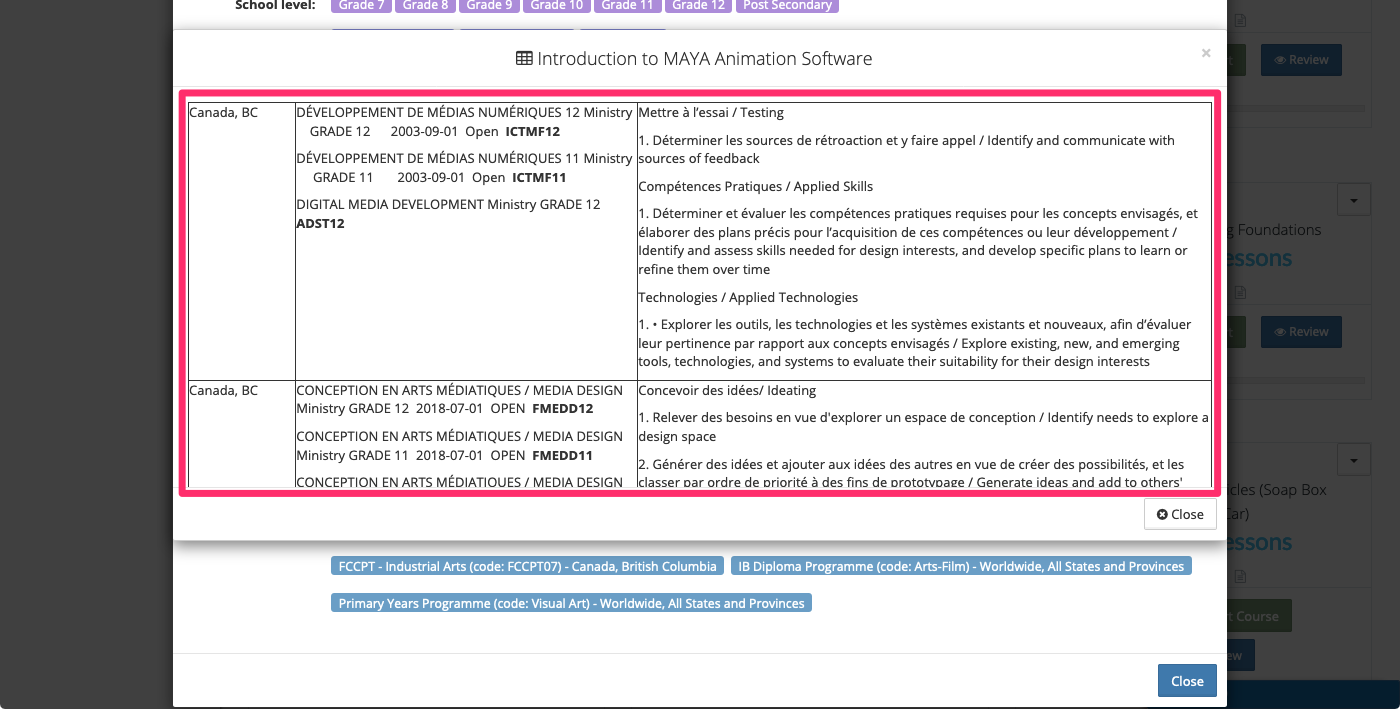
Task: Click 'Canada, BC' in the first table row
Action: [x=223, y=112]
